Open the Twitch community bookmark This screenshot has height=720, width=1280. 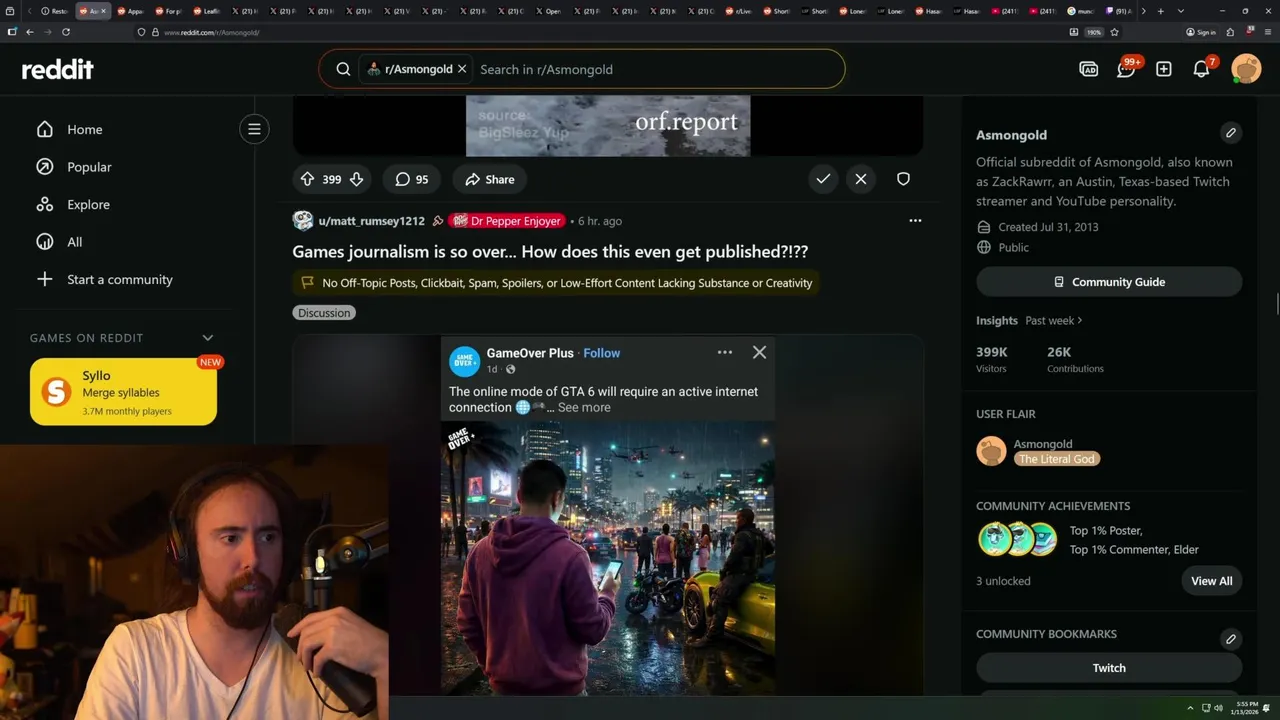click(x=1109, y=668)
